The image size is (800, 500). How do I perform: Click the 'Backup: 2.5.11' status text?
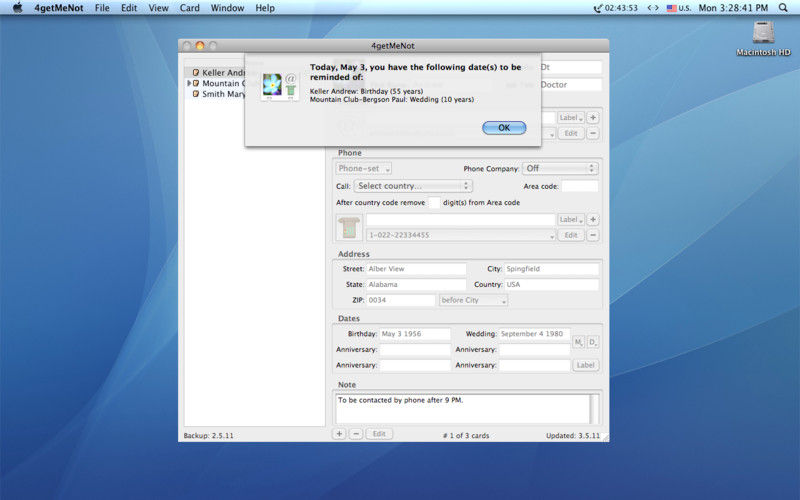[x=208, y=436]
